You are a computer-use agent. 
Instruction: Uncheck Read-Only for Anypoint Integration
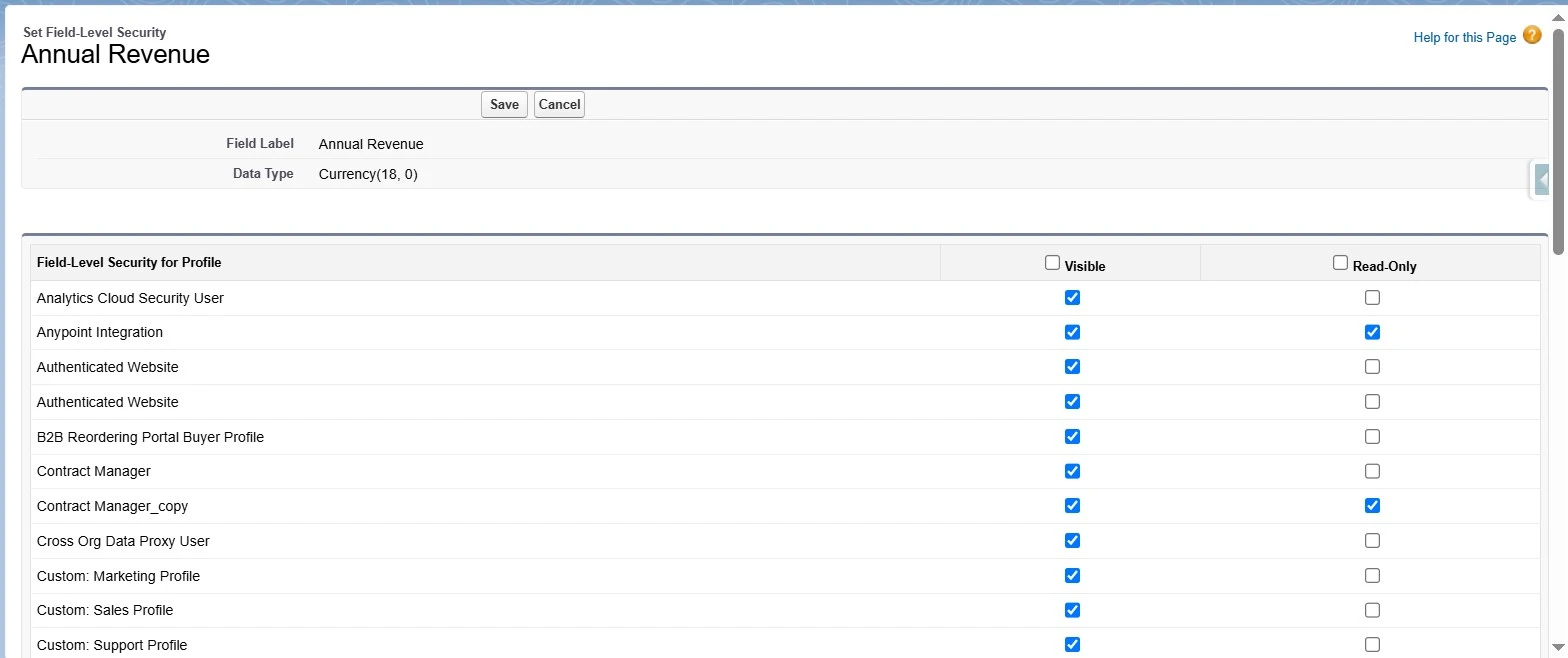tap(1372, 332)
